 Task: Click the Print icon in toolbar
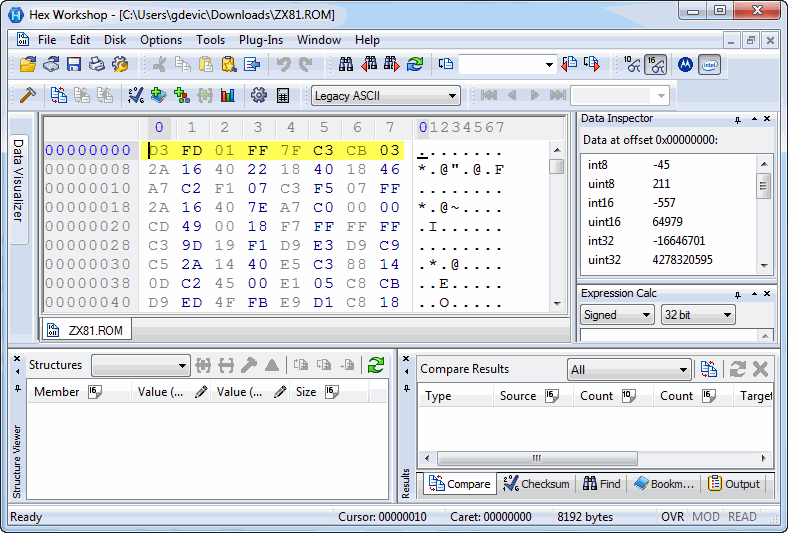coord(97,64)
